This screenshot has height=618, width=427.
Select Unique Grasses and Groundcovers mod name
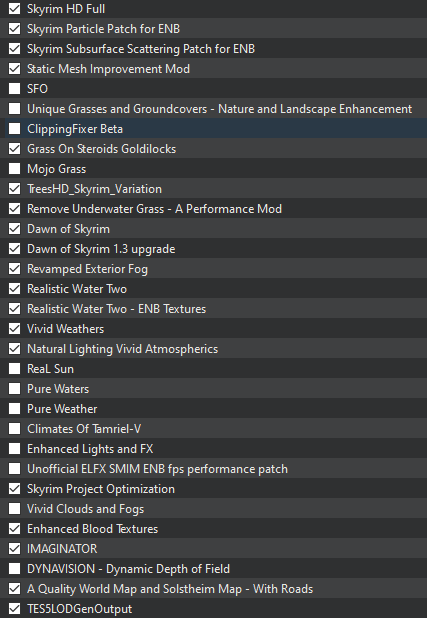coord(220,109)
